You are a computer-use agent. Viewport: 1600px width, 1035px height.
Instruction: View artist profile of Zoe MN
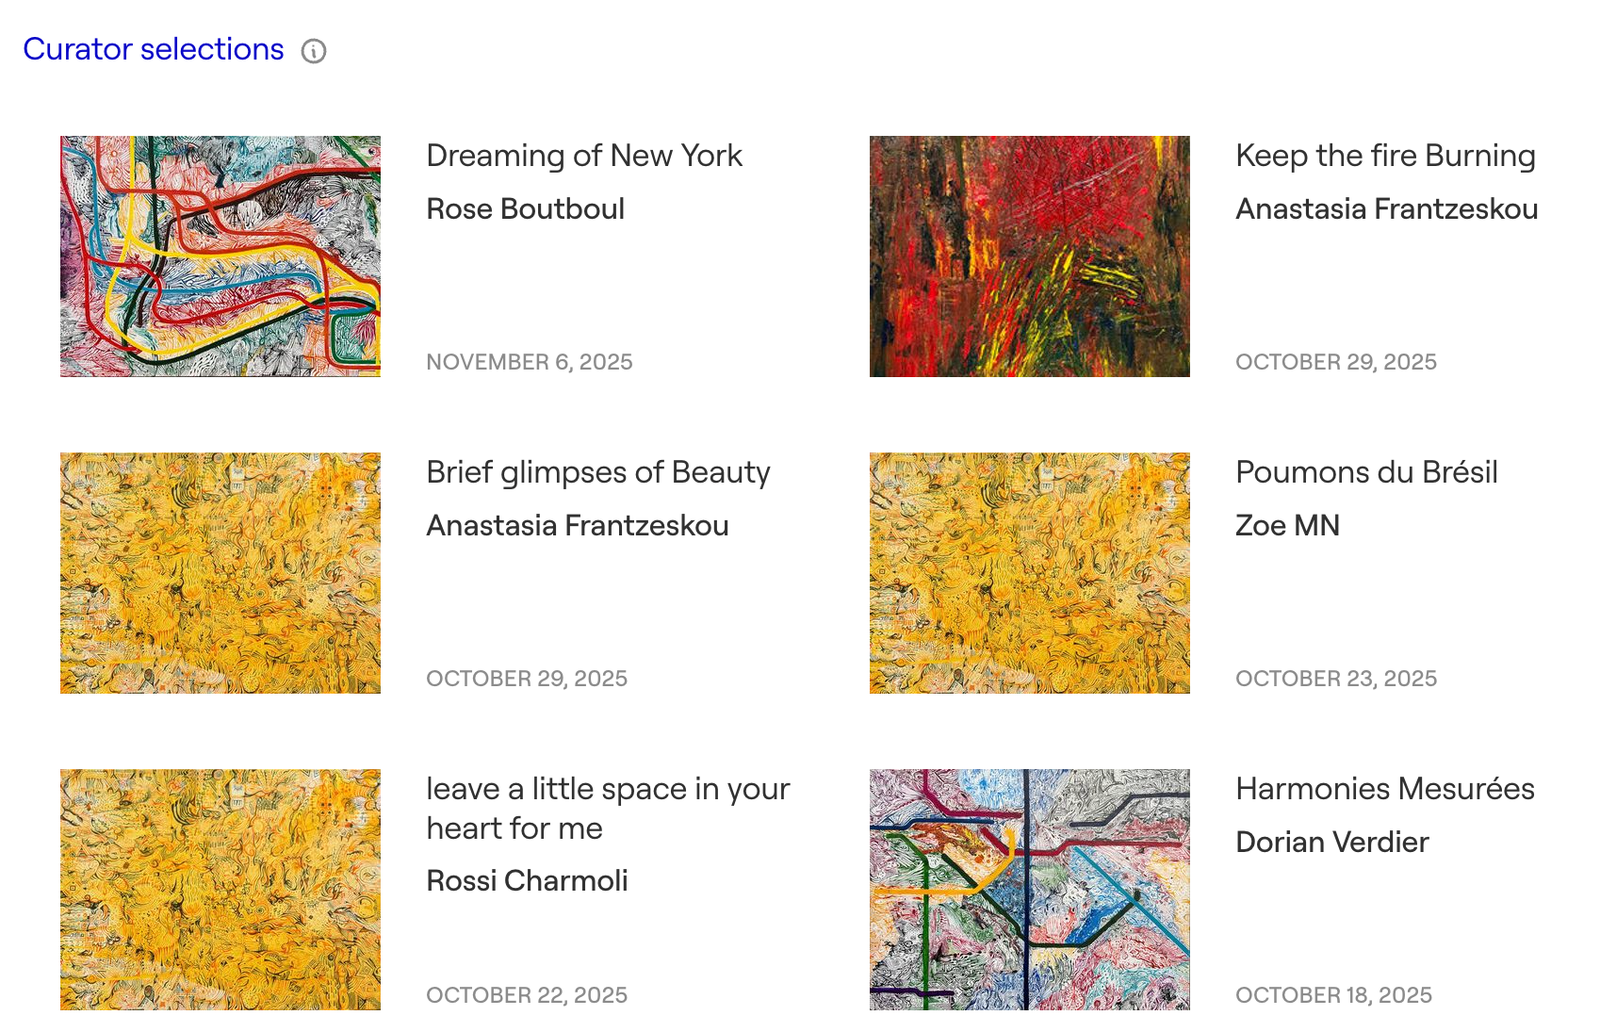[1289, 526]
